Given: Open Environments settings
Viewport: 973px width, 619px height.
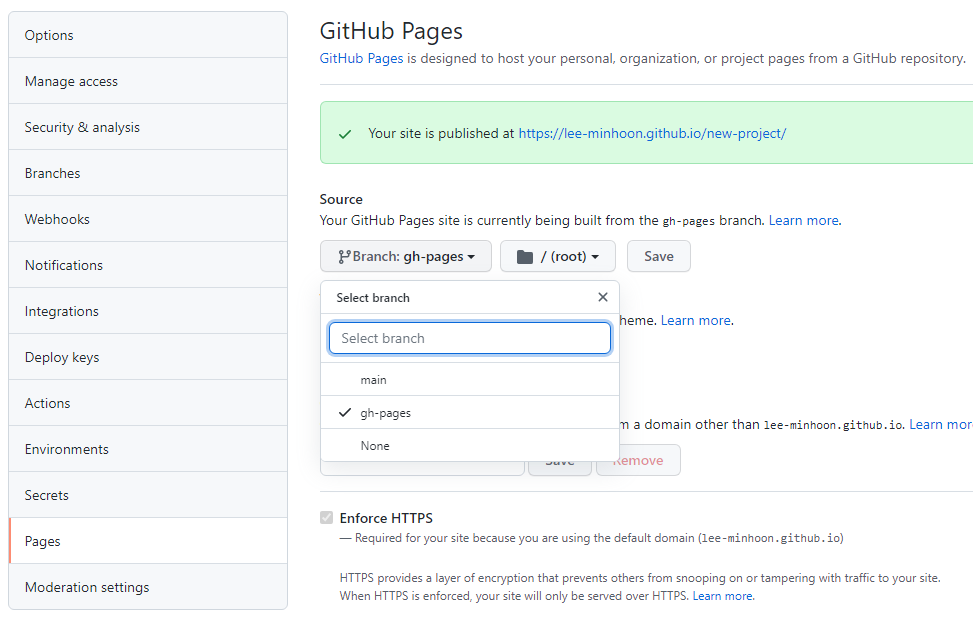Looking at the screenshot, I should pos(148,448).
